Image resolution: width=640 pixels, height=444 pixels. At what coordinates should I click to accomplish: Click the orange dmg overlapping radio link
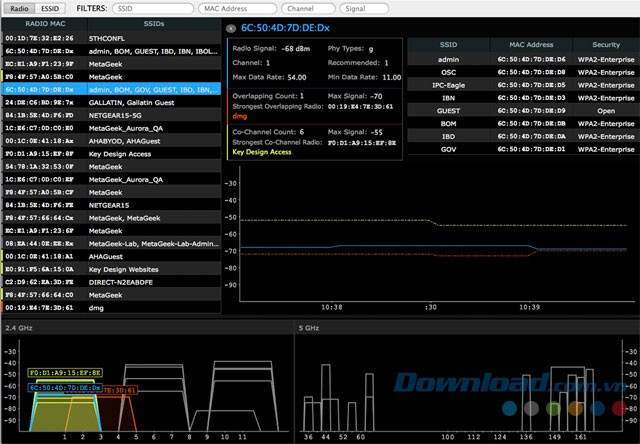(x=240, y=118)
